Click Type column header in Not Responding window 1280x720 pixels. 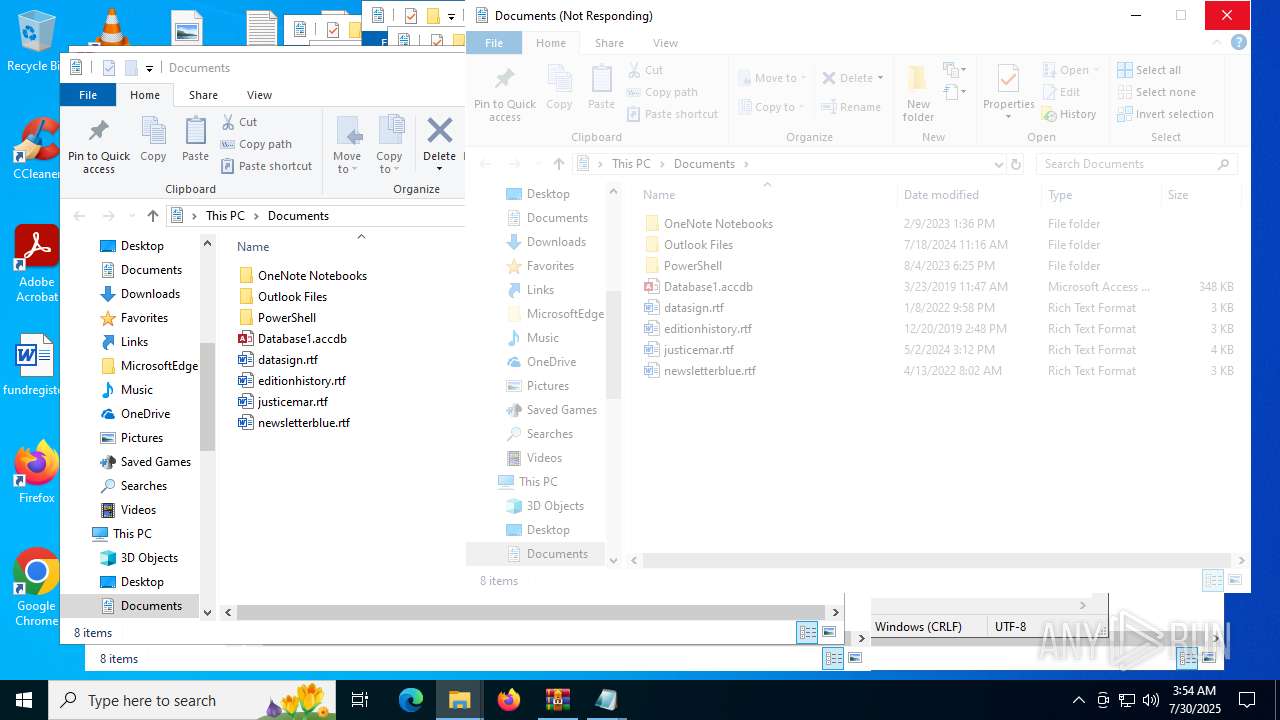pyautogui.click(x=1060, y=195)
